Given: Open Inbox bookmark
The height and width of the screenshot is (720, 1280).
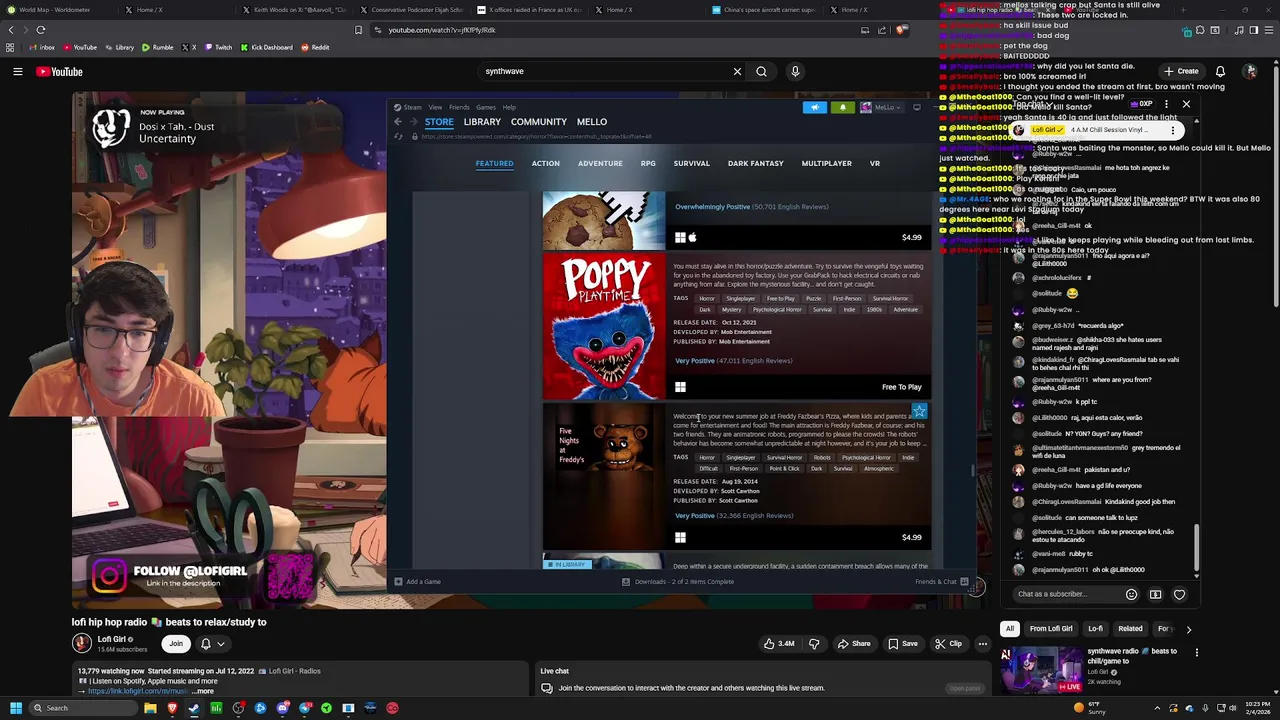Looking at the screenshot, I should 41,47.
